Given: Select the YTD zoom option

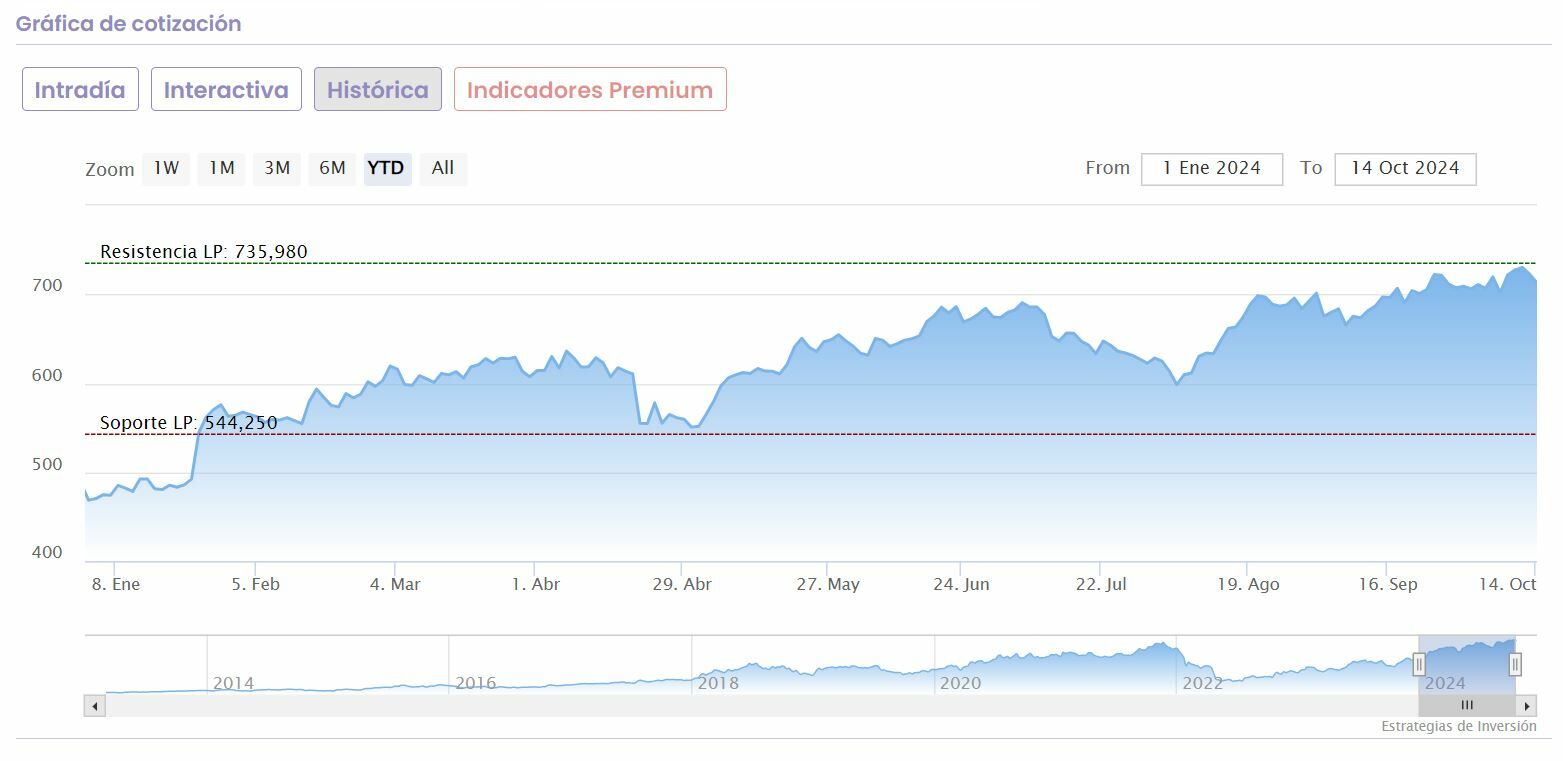Looking at the screenshot, I should [386, 168].
